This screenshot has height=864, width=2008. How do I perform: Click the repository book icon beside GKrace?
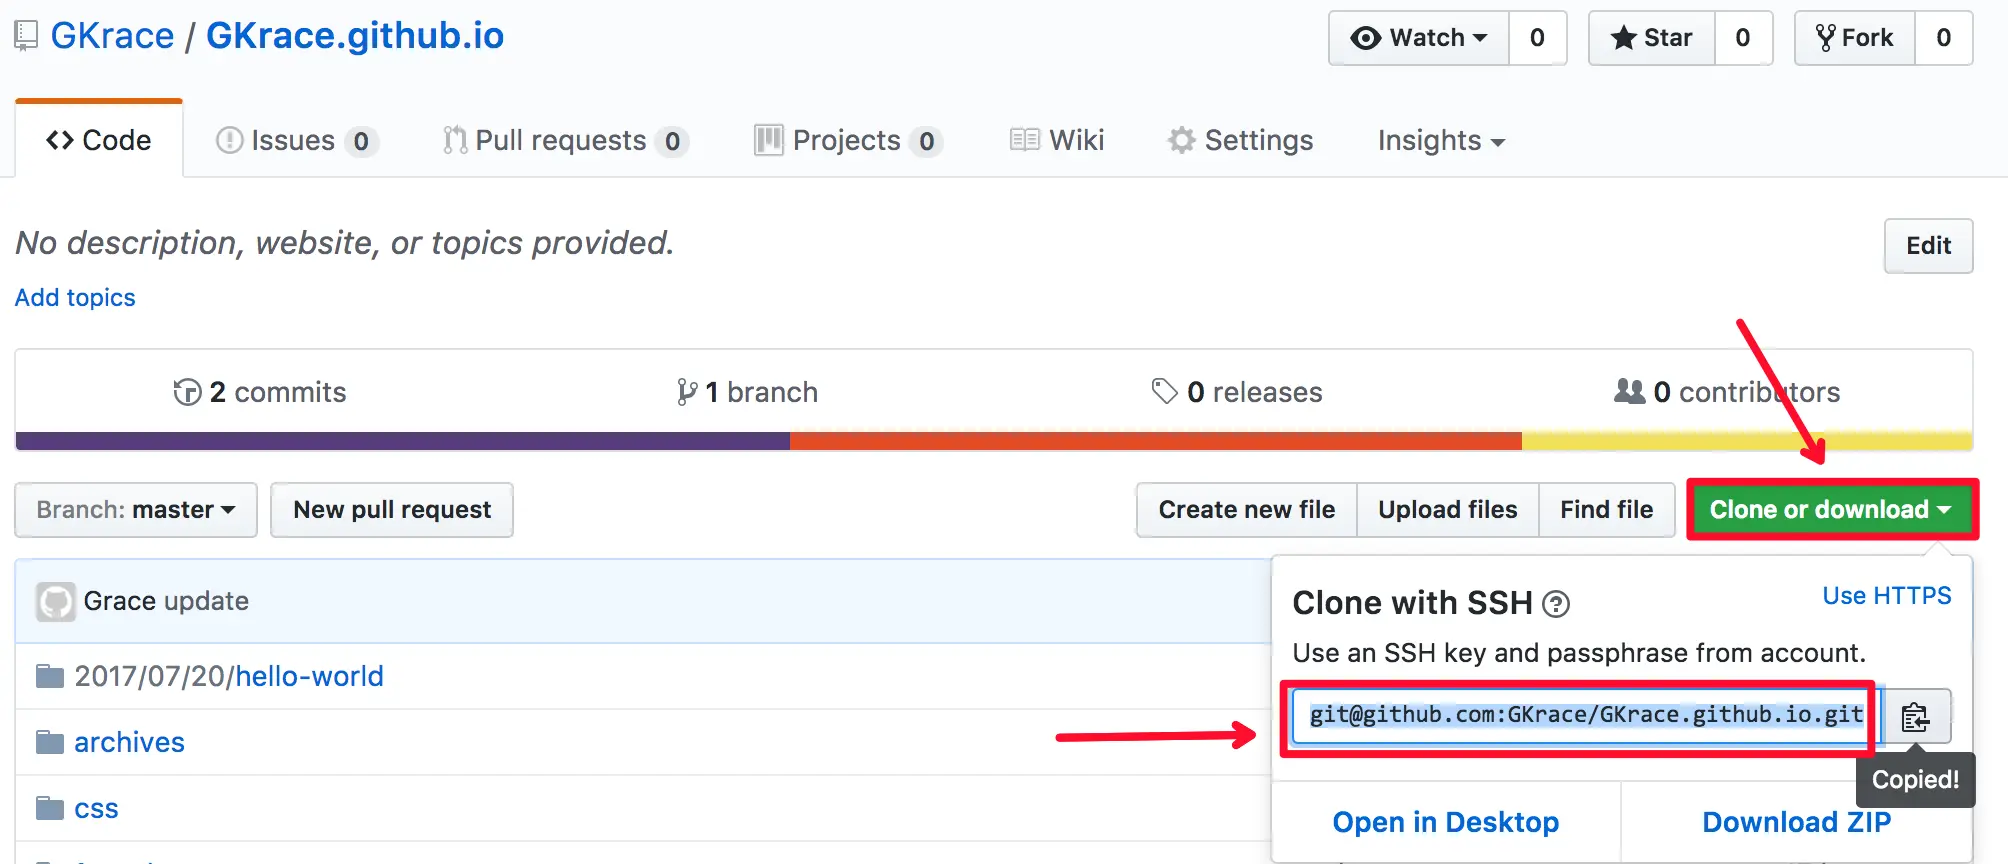26,36
